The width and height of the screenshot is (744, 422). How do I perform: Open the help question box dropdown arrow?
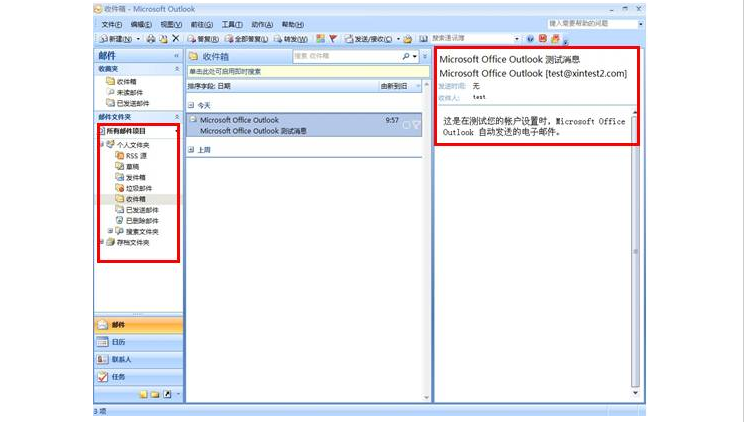point(641,24)
